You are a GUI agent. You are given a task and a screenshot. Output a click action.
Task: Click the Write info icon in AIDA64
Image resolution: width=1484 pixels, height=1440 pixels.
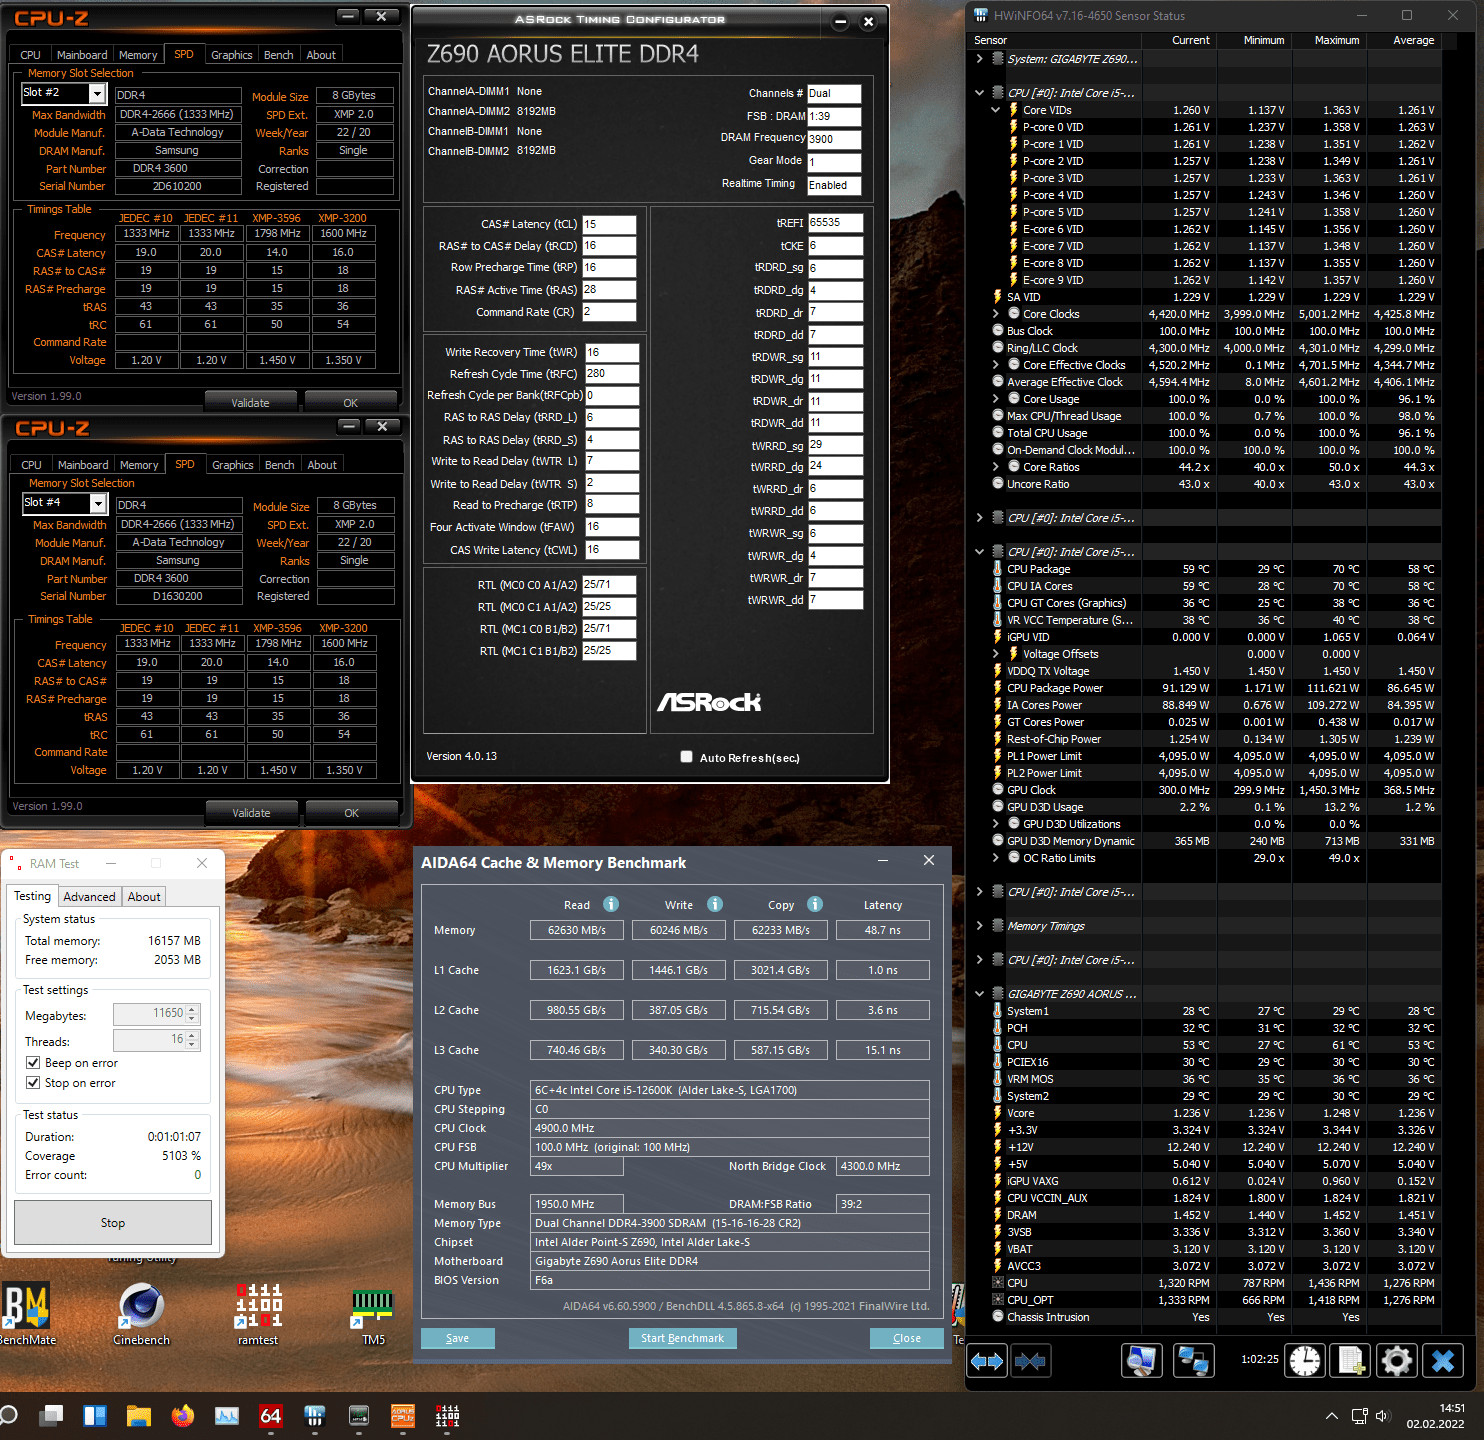[x=715, y=904]
